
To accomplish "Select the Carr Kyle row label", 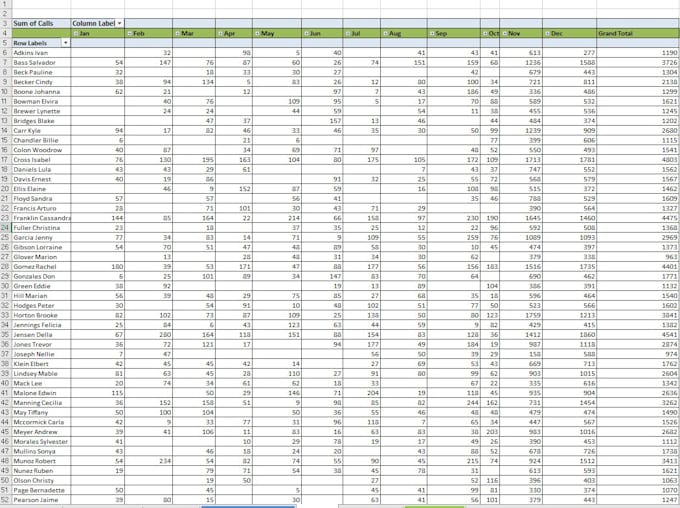I will 41,130.
